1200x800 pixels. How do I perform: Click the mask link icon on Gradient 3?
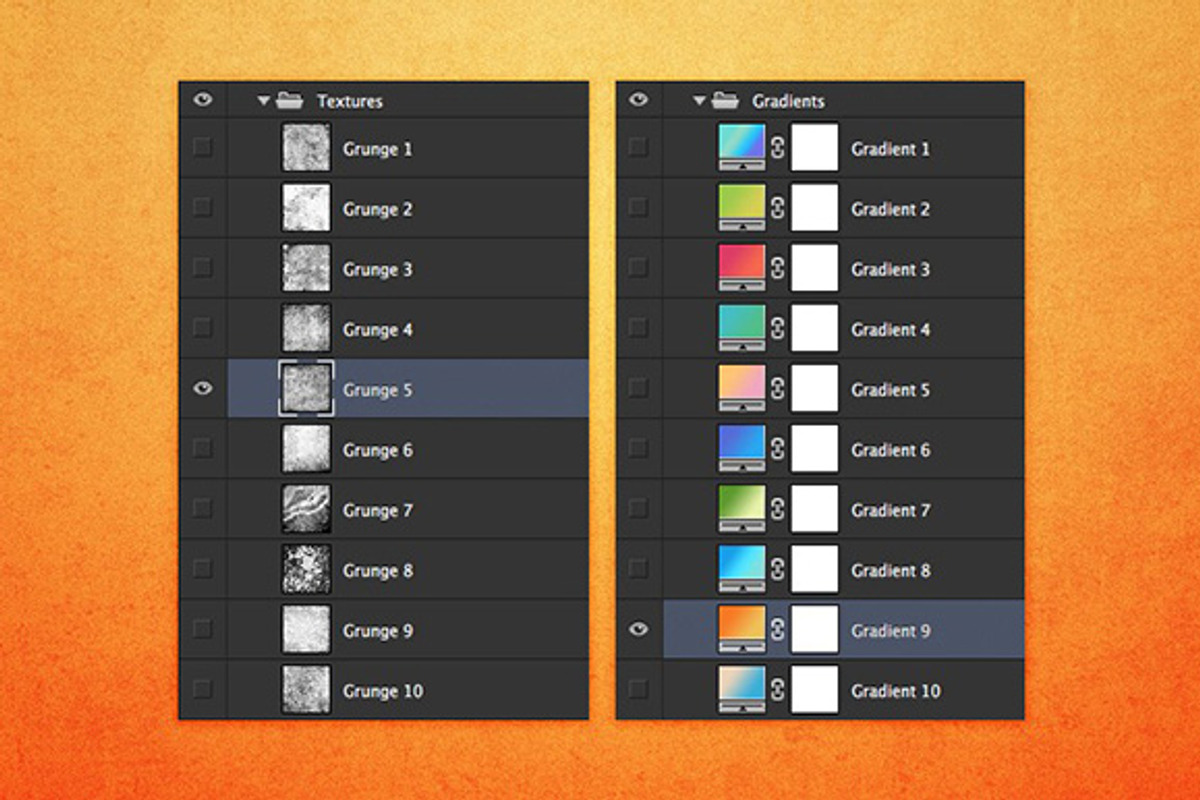point(778,269)
